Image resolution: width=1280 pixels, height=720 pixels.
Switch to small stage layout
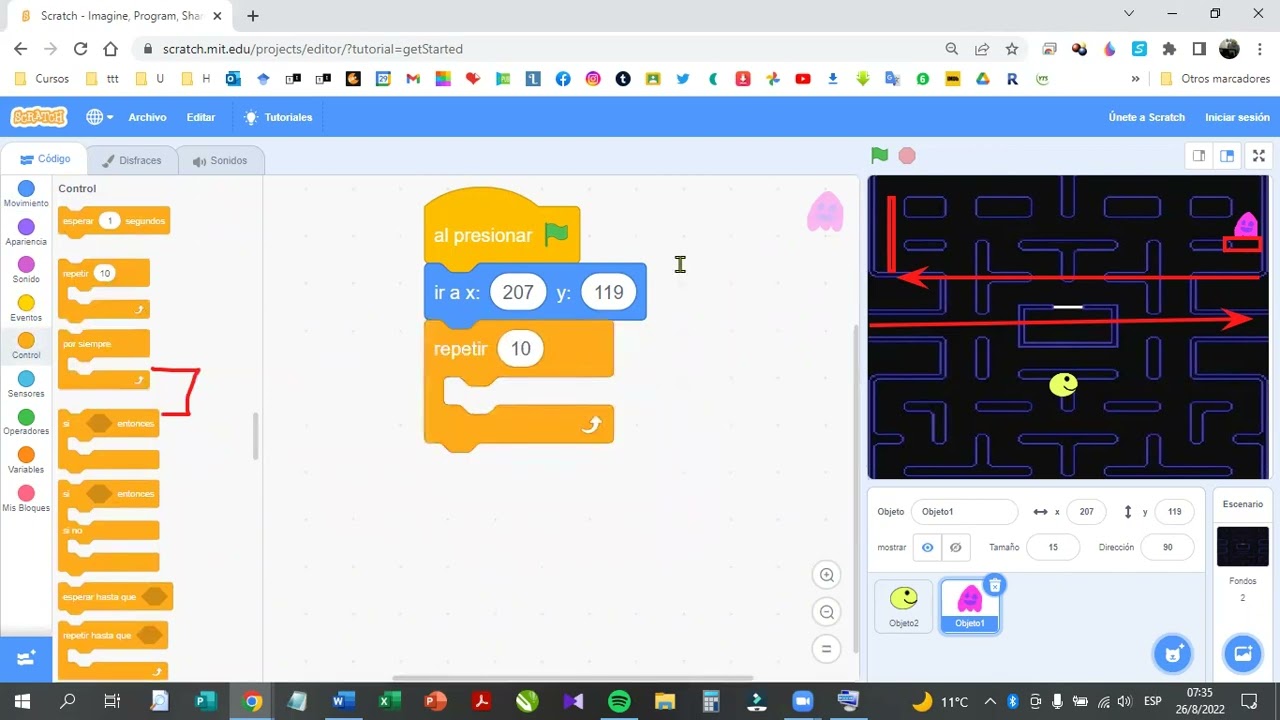click(x=1198, y=155)
